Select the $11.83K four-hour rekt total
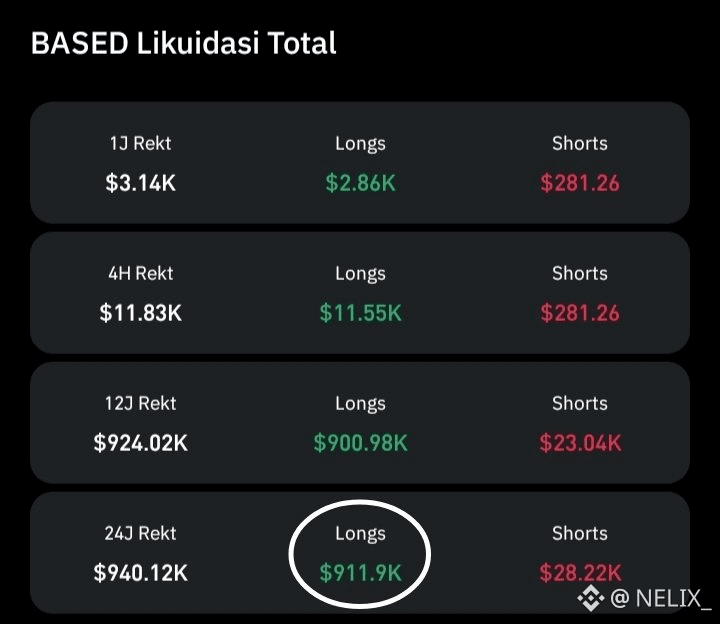This screenshot has width=720, height=624. [x=141, y=313]
